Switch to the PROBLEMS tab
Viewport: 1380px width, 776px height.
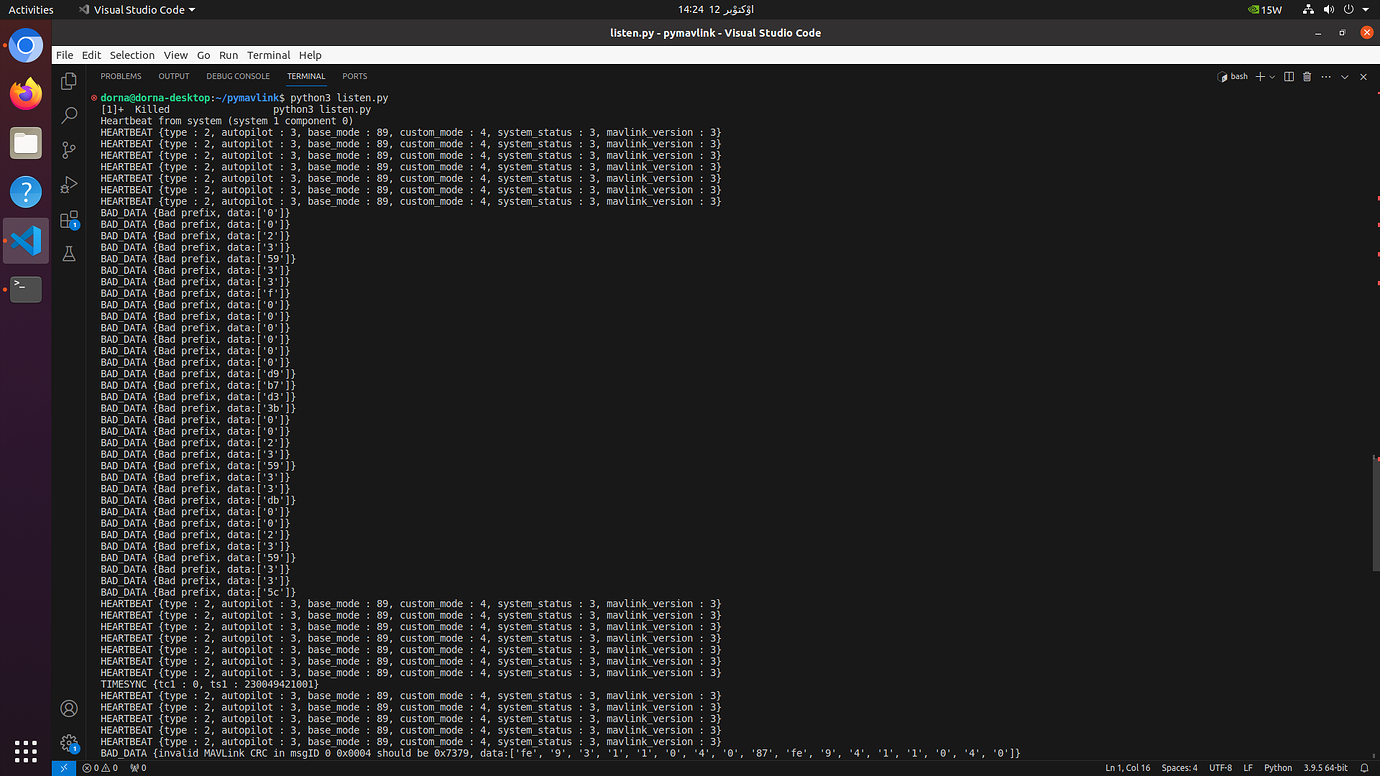(x=120, y=76)
